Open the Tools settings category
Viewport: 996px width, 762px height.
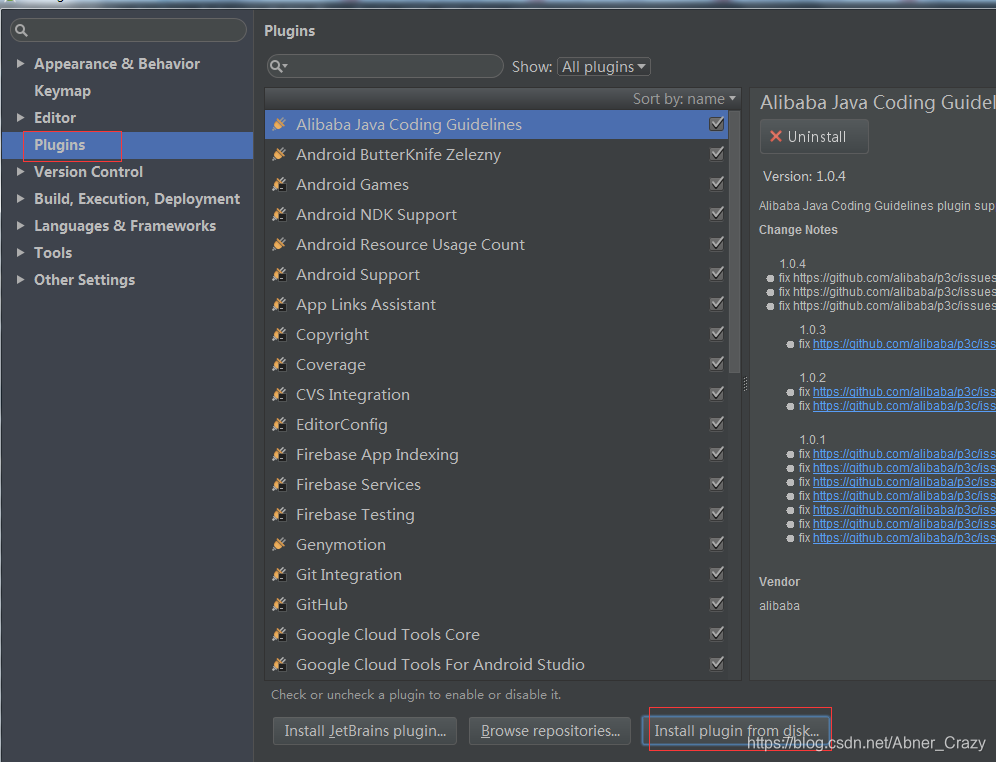(x=53, y=253)
